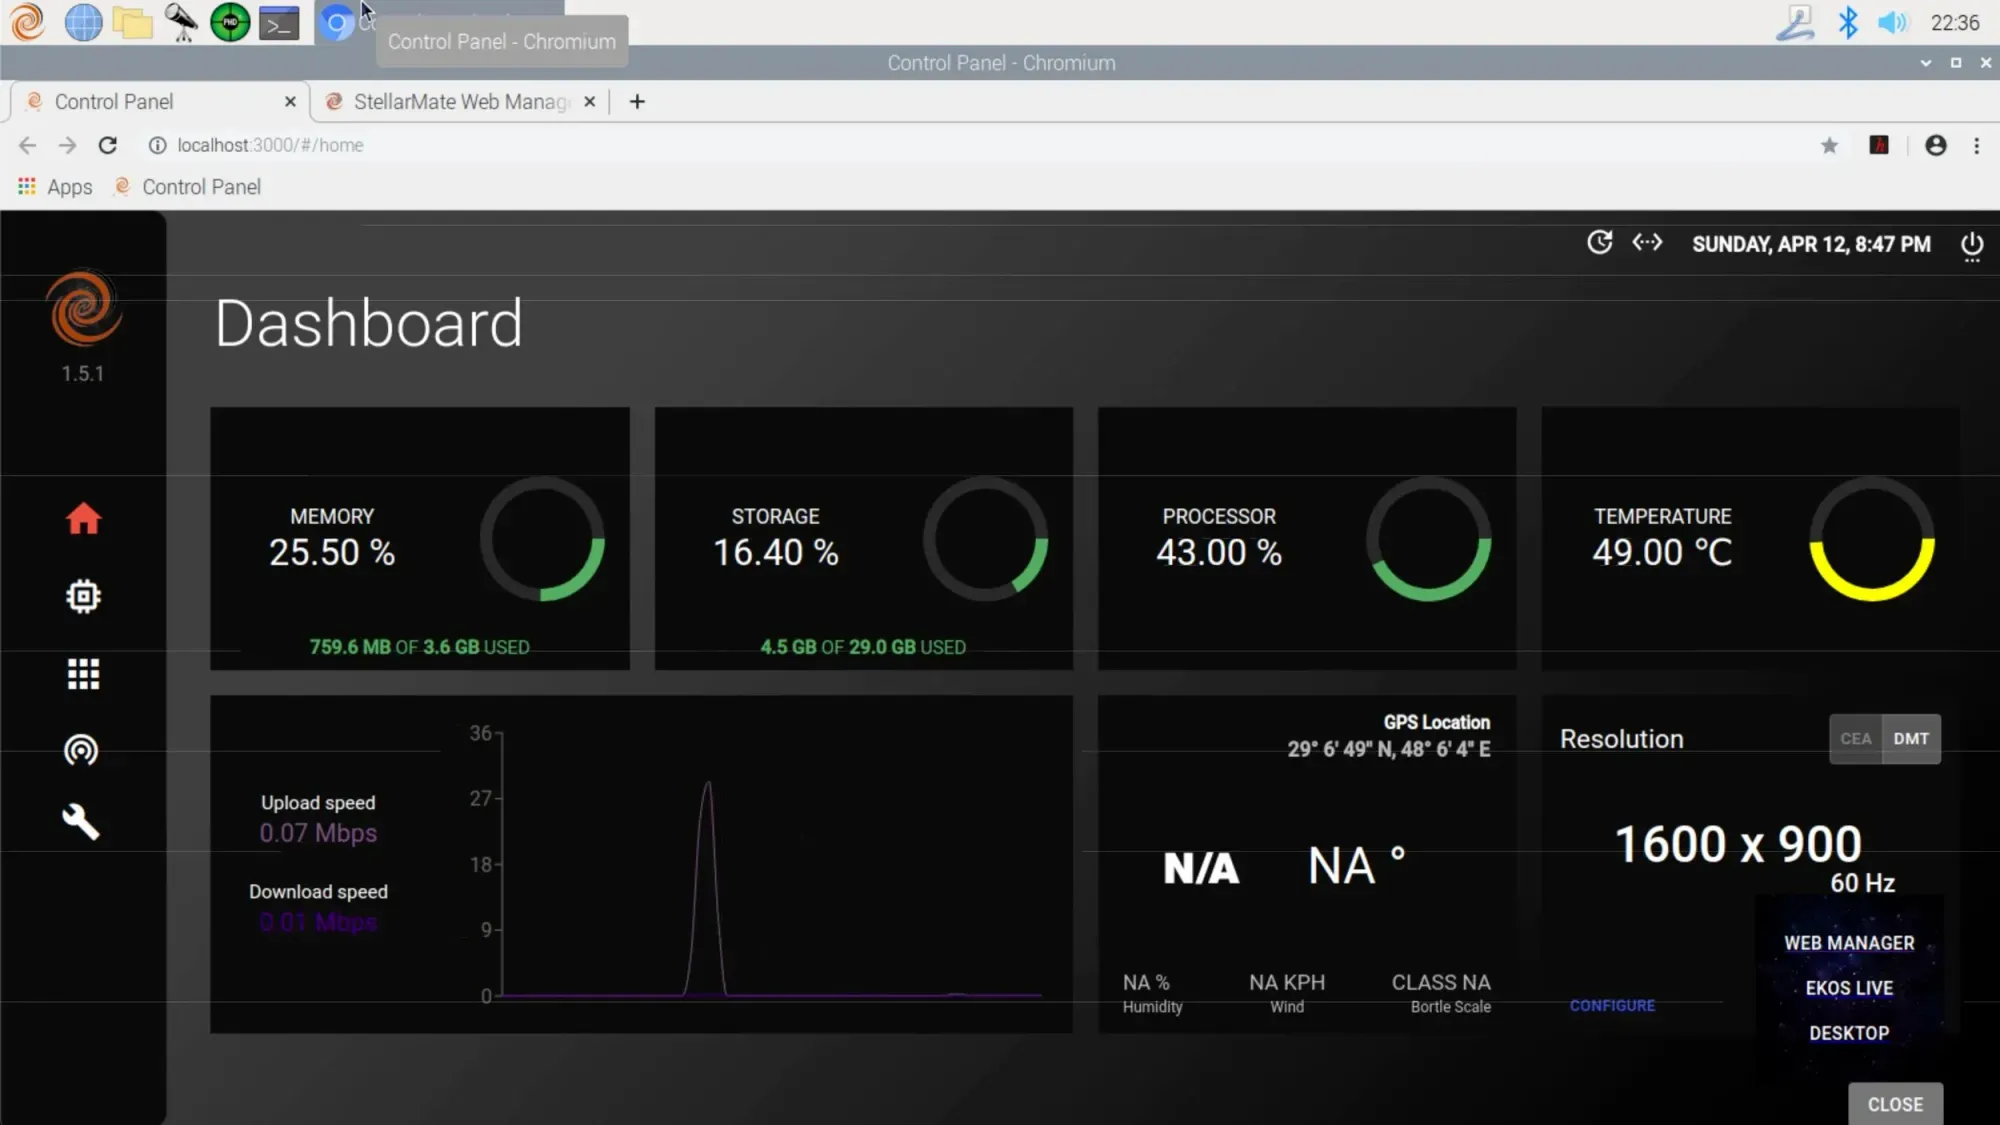Choose EKOS LIVE from popup menu
This screenshot has width=2000, height=1125.
point(1849,988)
